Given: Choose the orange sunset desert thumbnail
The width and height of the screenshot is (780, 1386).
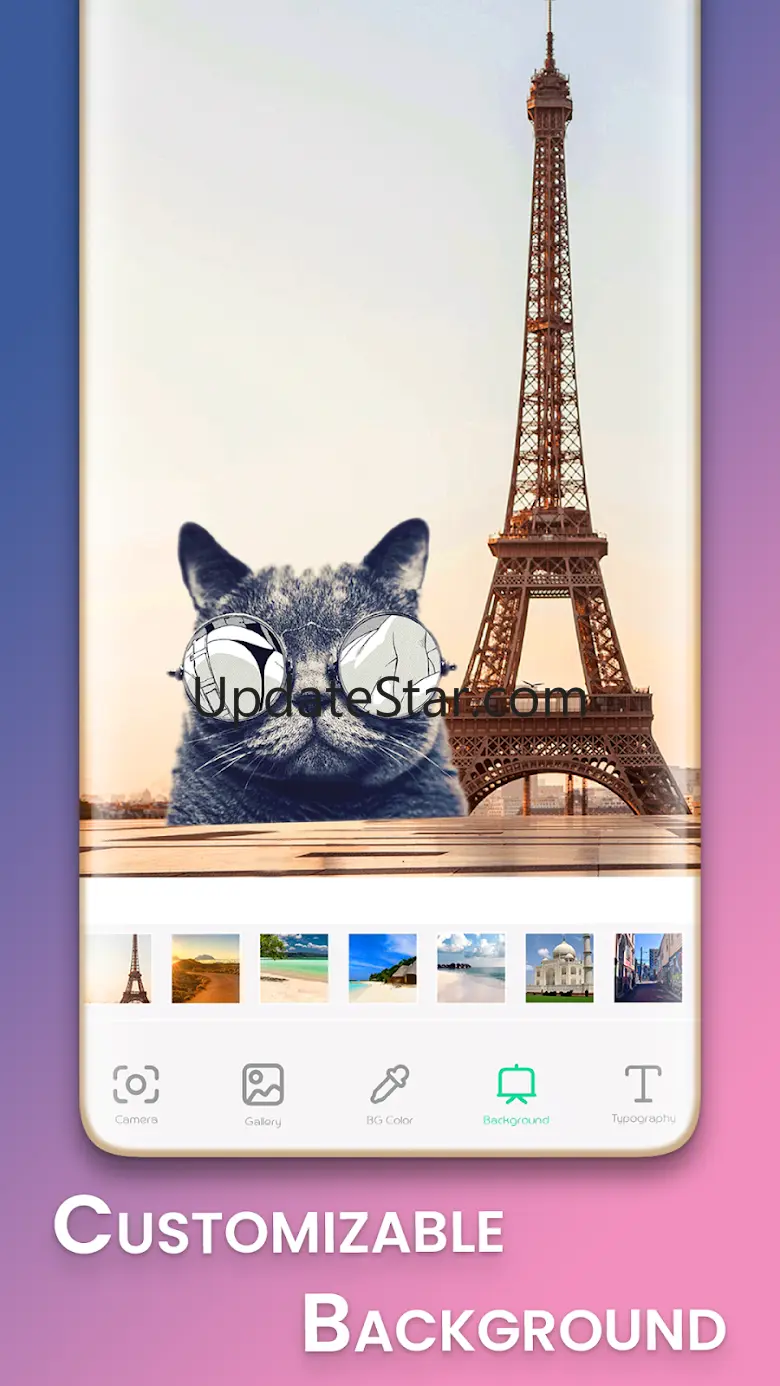Looking at the screenshot, I should [x=206, y=968].
